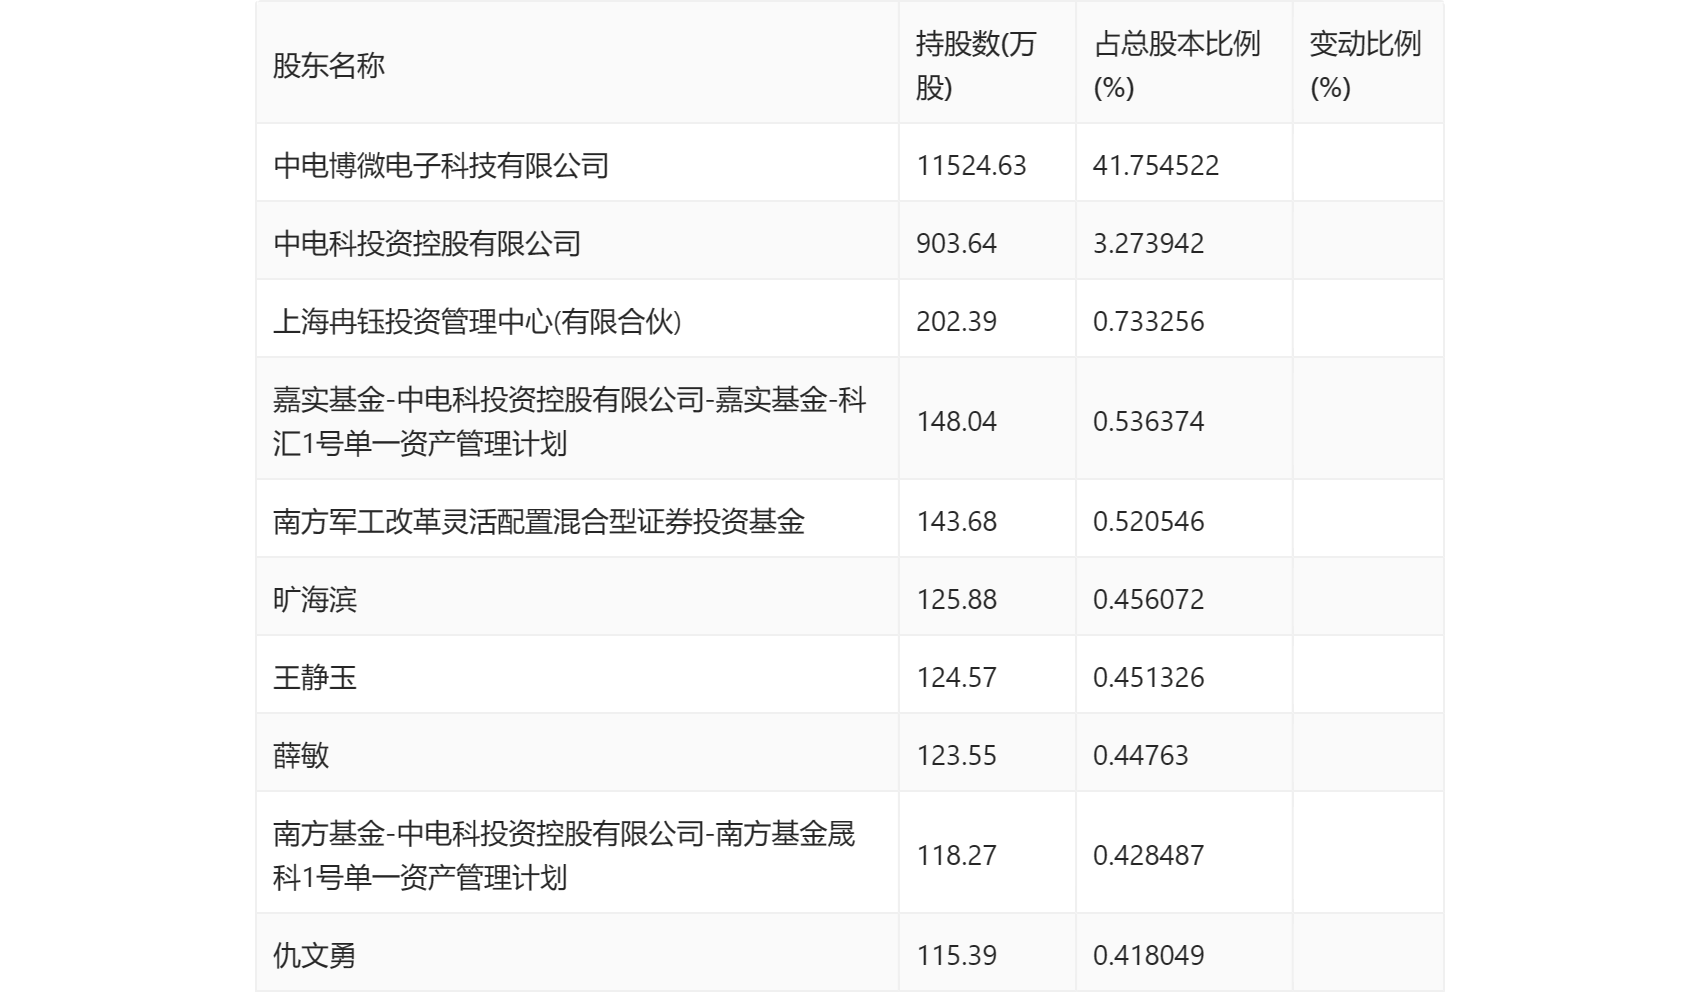Click the share count 115.39
This screenshot has height=992, width=1700.
pyautogui.click(x=956, y=955)
